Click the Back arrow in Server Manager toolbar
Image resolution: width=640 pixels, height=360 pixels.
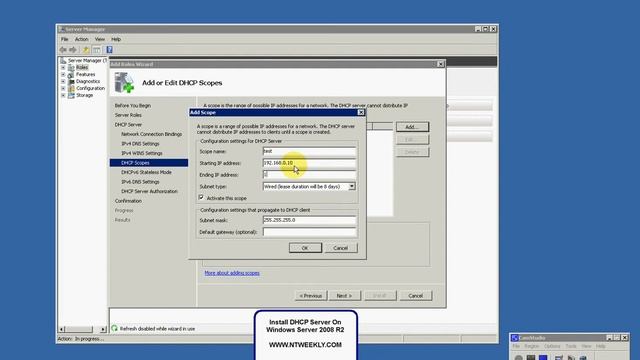(63, 50)
